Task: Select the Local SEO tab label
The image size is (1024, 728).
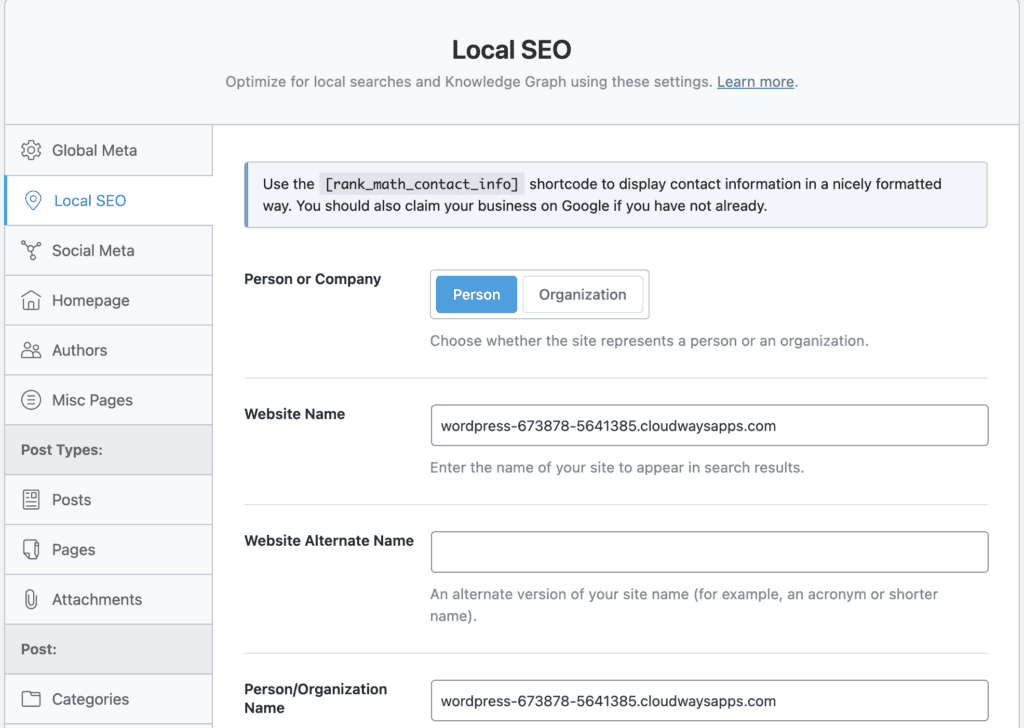Action: click(90, 200)
